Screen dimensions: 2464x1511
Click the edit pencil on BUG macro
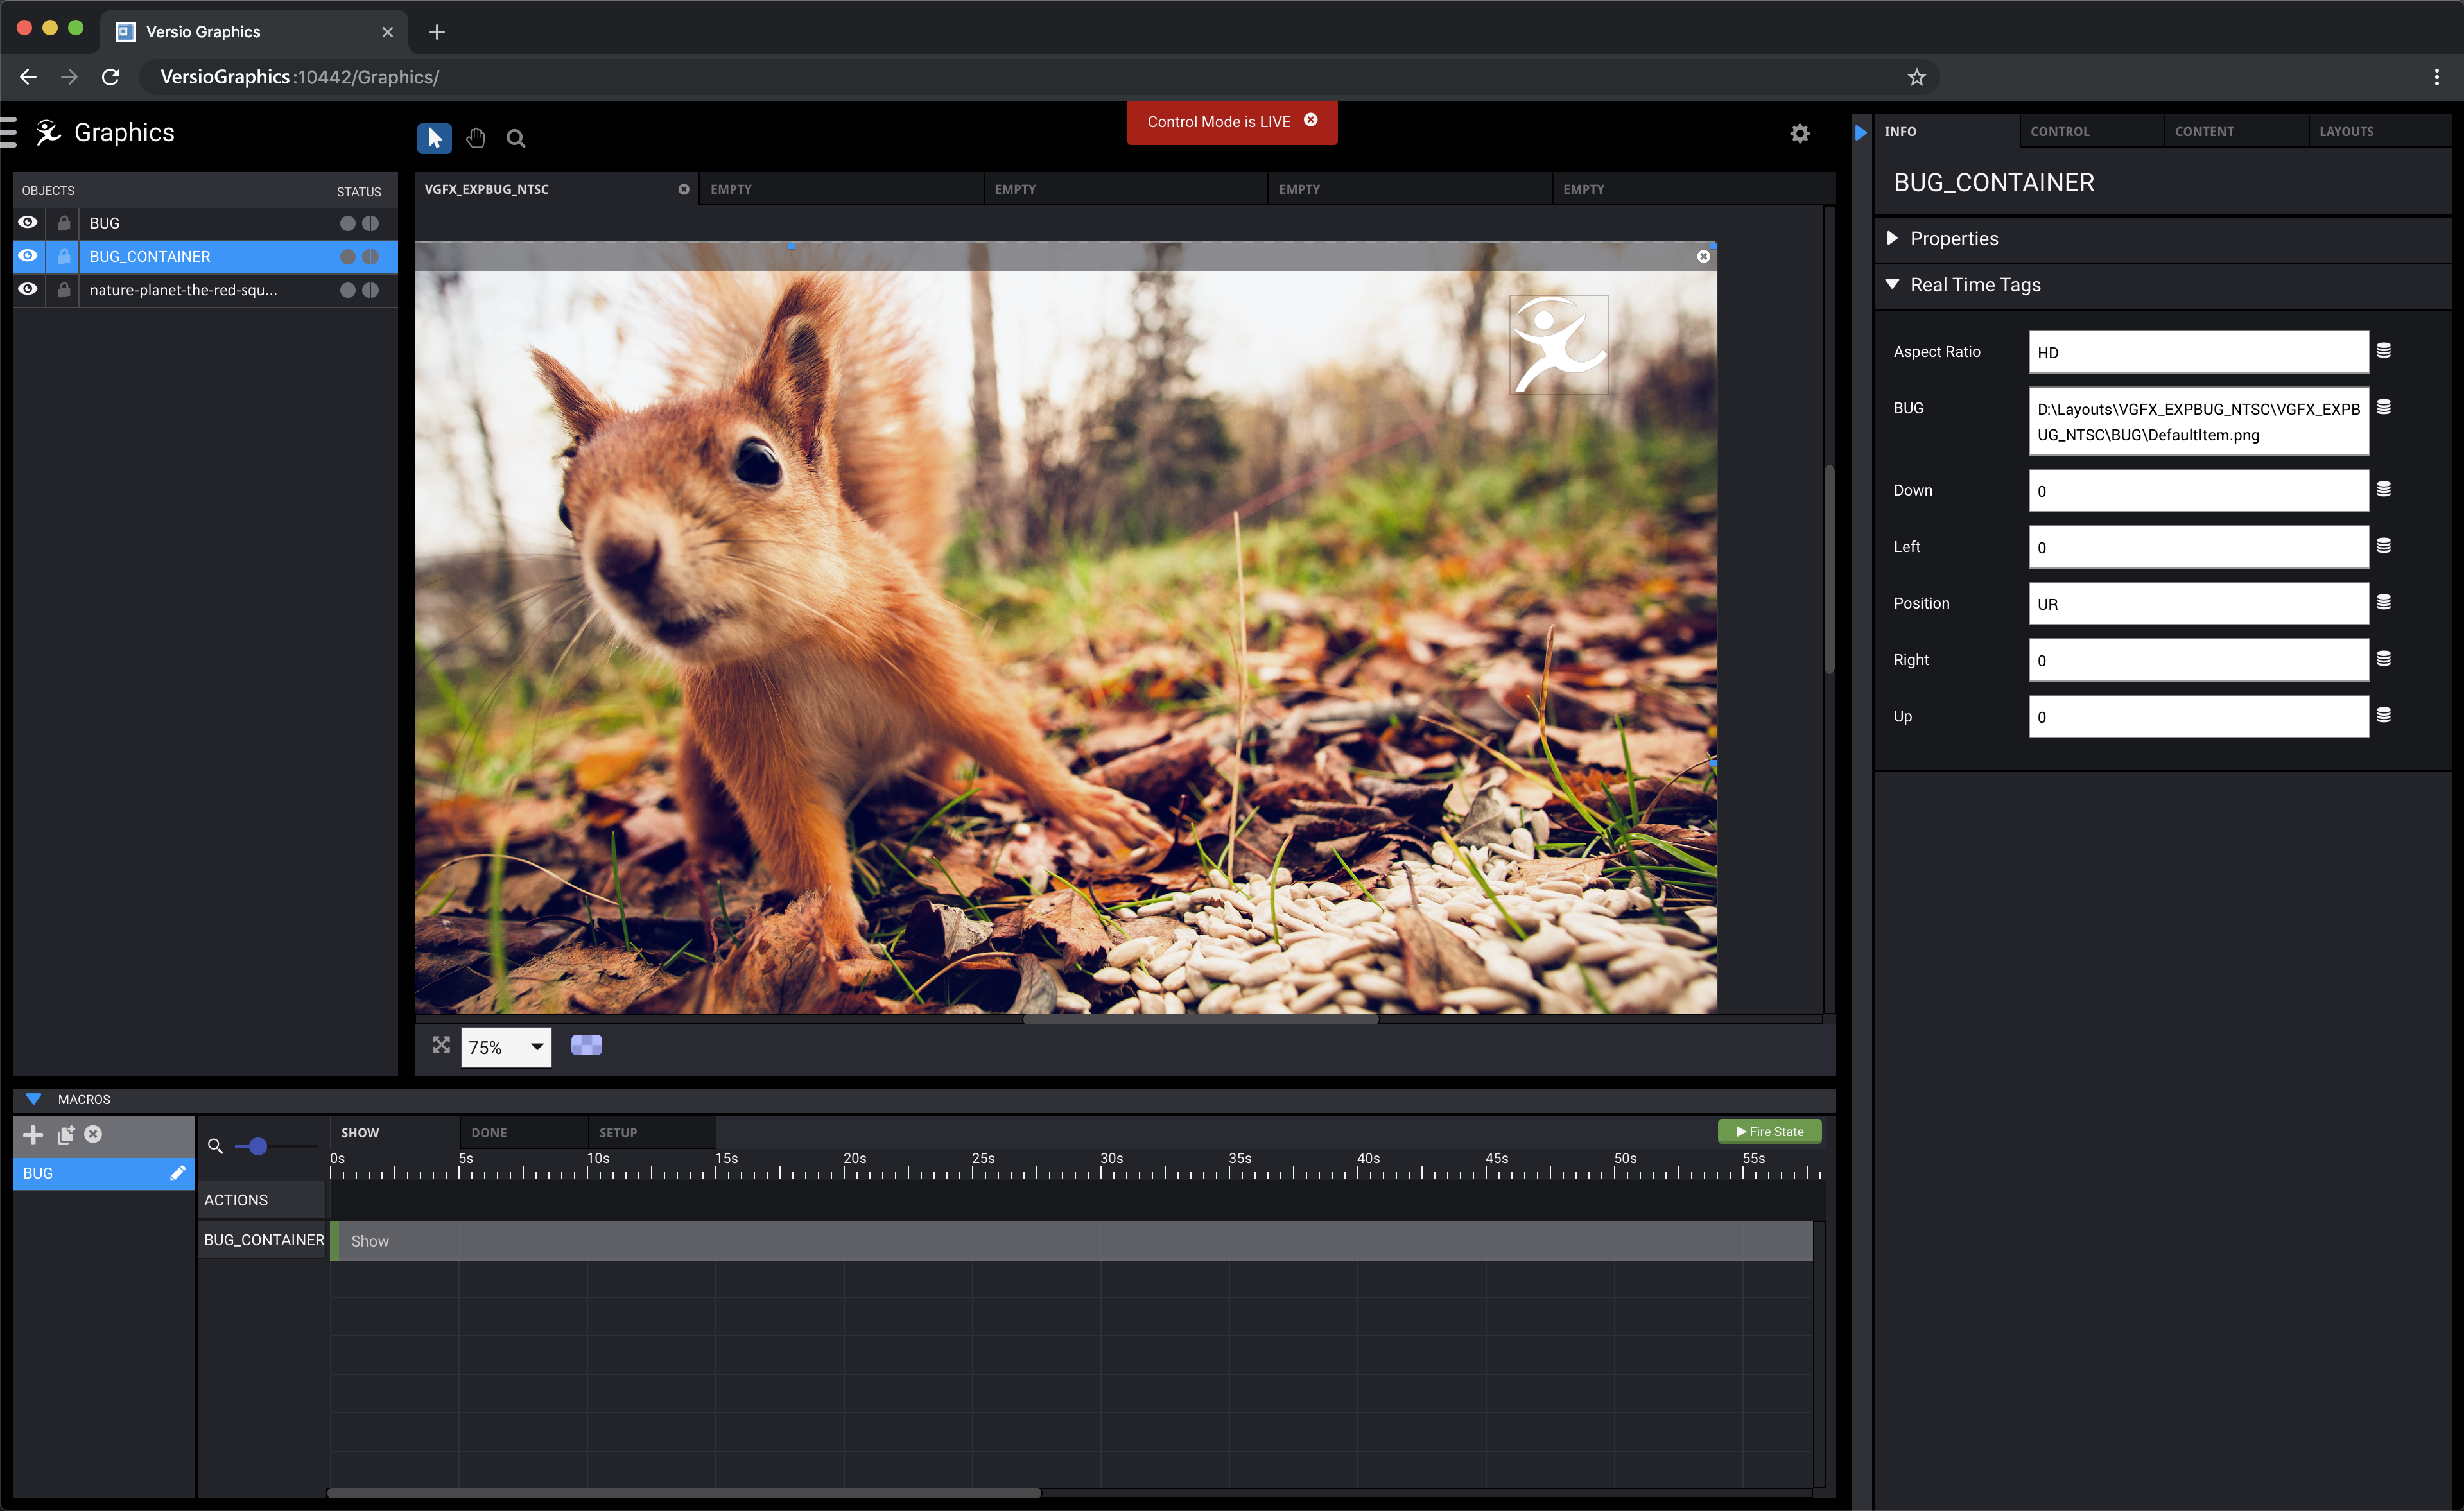click(178, 1173)
